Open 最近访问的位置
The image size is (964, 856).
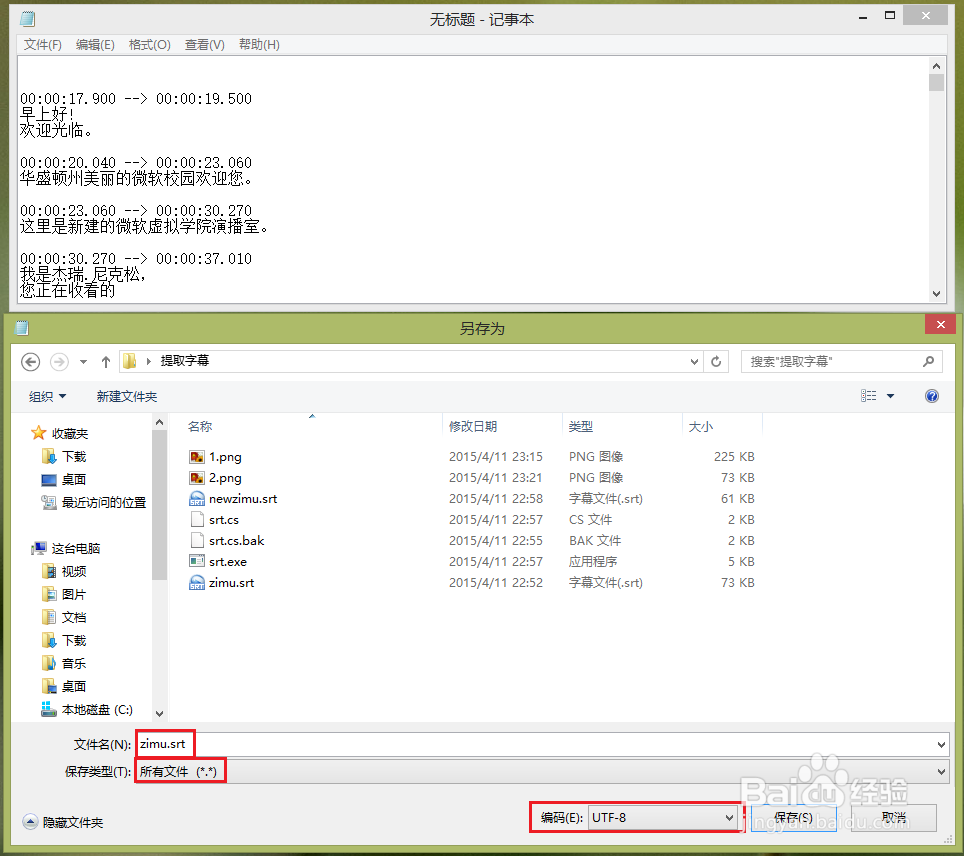tap(103, 502)
